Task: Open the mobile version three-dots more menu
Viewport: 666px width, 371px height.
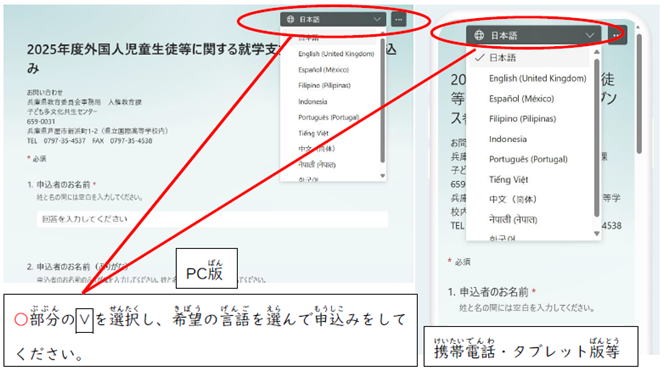Action: point(617,35)
